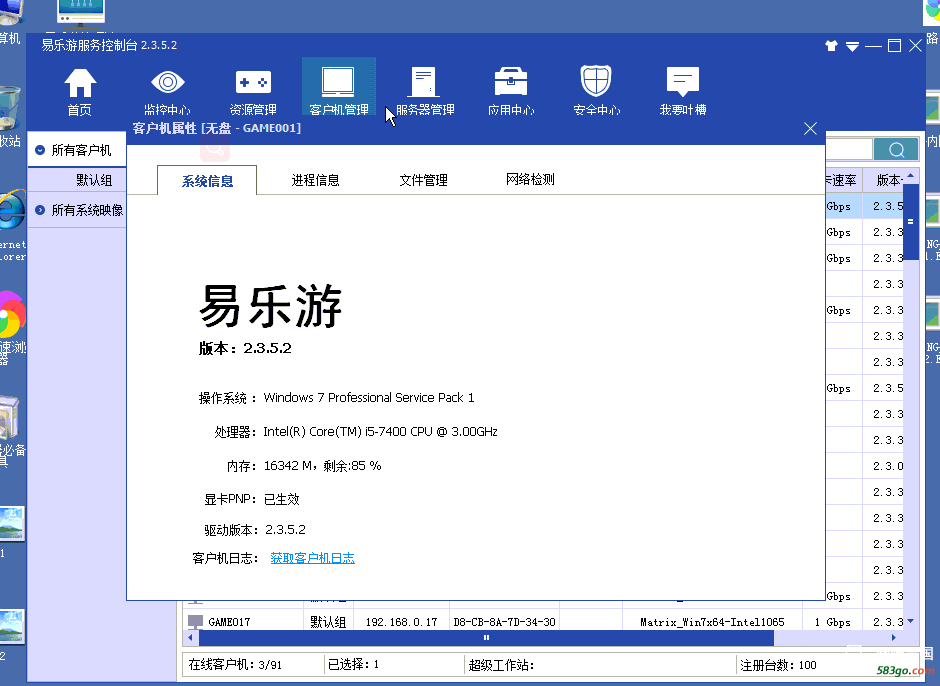Open 应用中心 application center

511,90
